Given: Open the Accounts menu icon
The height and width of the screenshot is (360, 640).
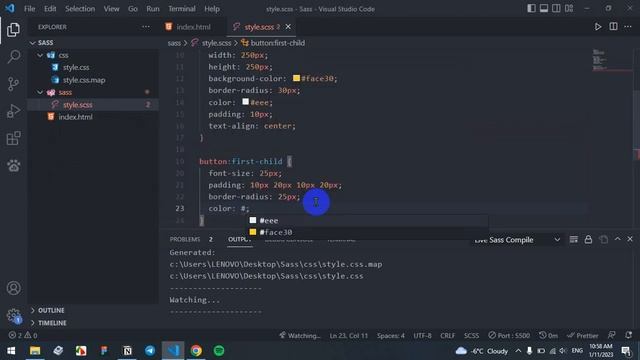Looking at the screenshot, I should point(13,288).
